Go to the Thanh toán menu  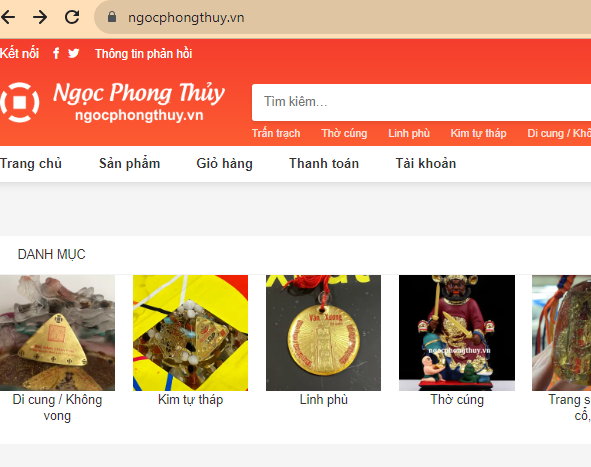(x=324, y=164)
